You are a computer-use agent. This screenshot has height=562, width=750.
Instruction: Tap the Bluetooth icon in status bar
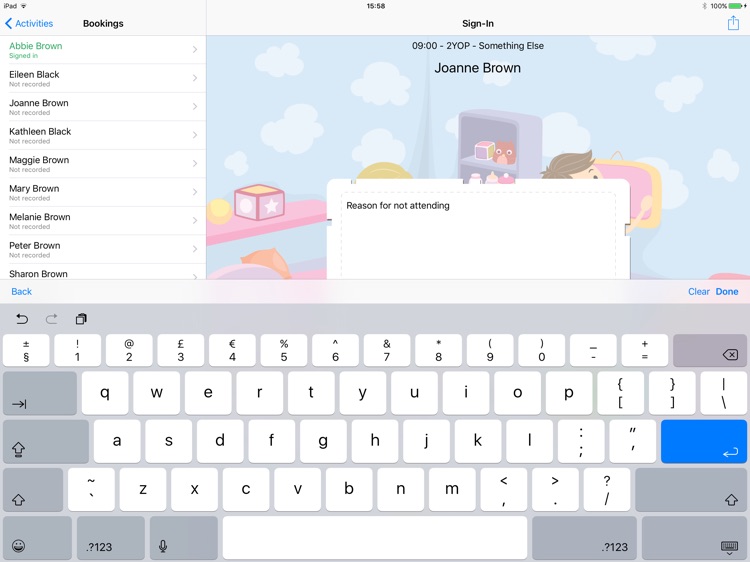[704, 6]
